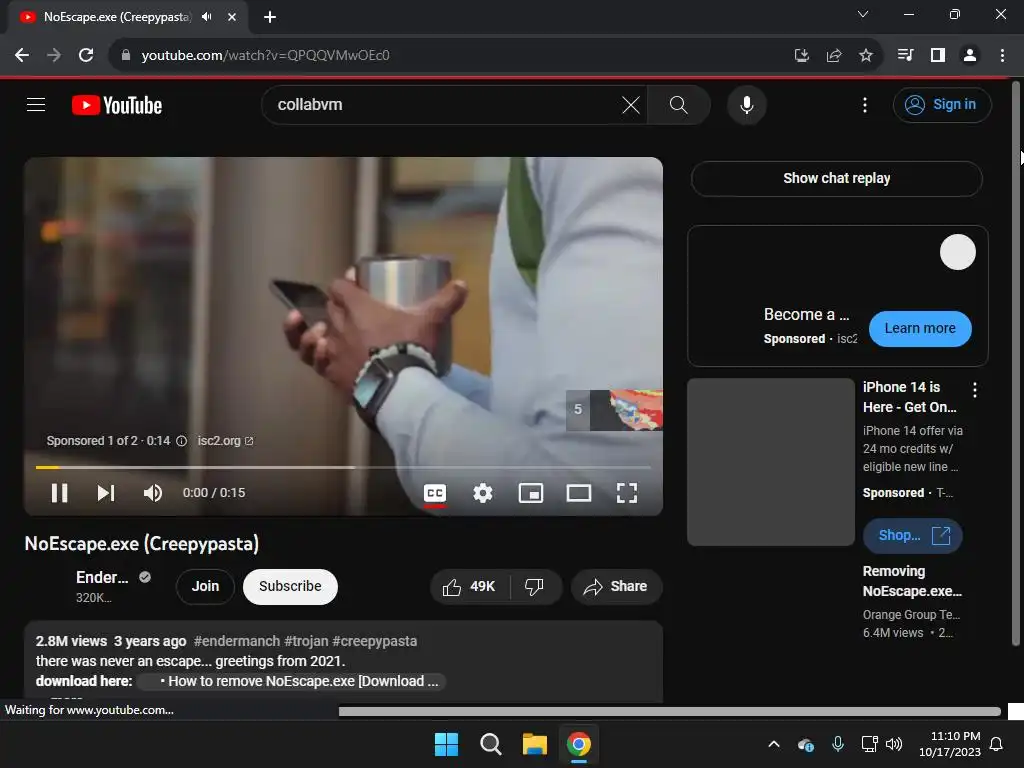Visit isc2.org advertiser link in player

225,441
